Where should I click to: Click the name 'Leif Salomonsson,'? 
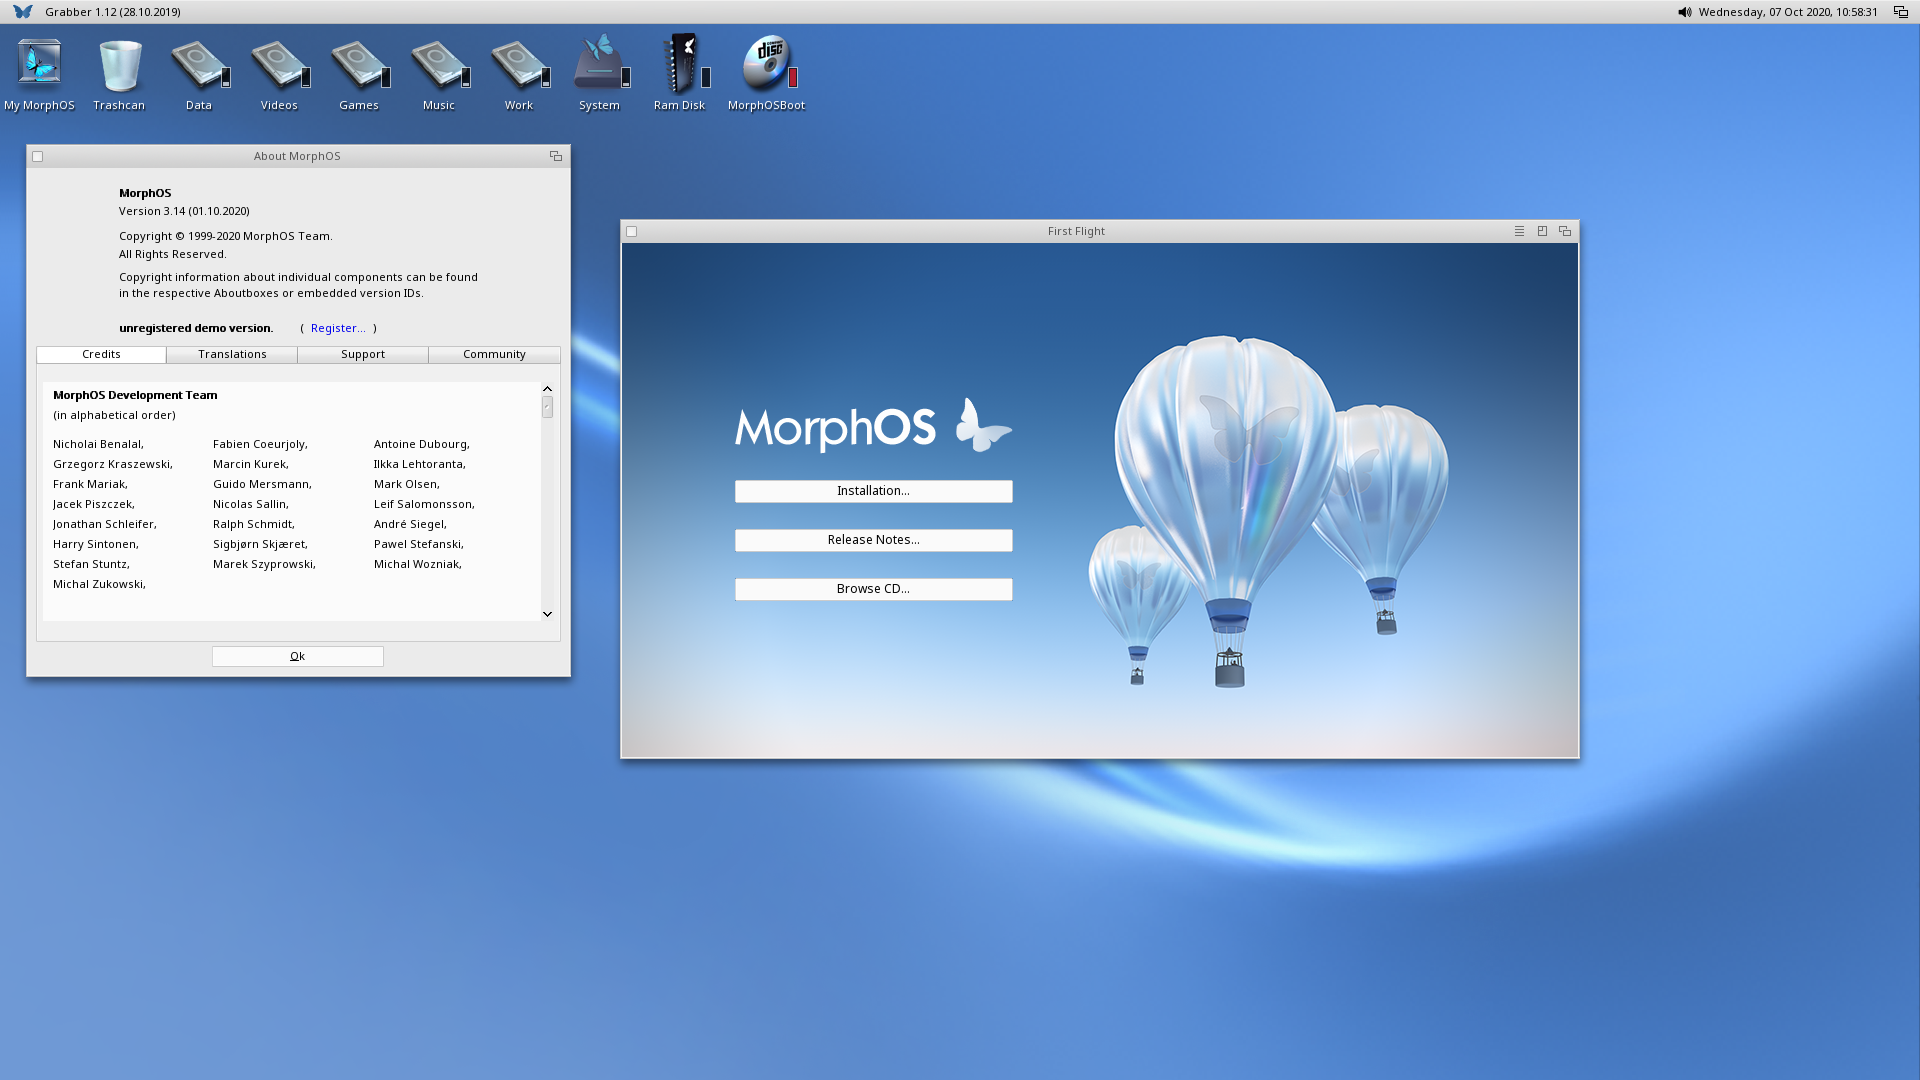coord(424,504)
